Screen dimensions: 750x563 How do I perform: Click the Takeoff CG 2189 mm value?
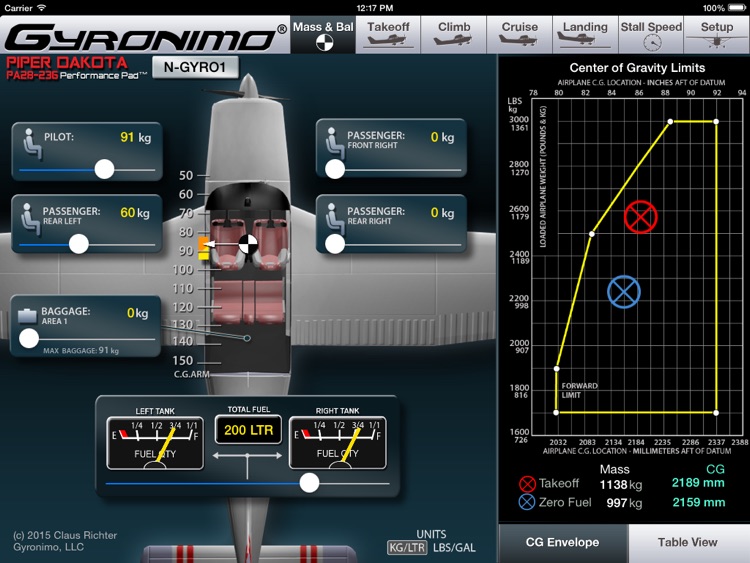[x=698, y=483]
